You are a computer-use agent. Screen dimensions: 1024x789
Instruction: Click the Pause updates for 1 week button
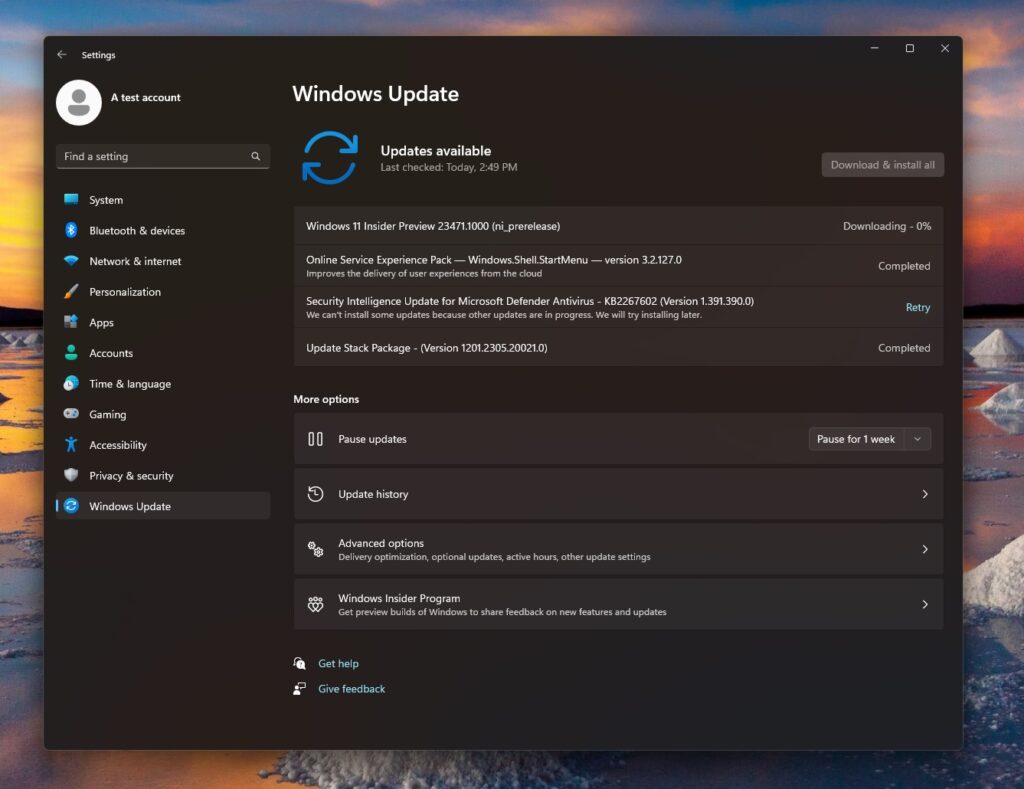[x=856, y=438]
